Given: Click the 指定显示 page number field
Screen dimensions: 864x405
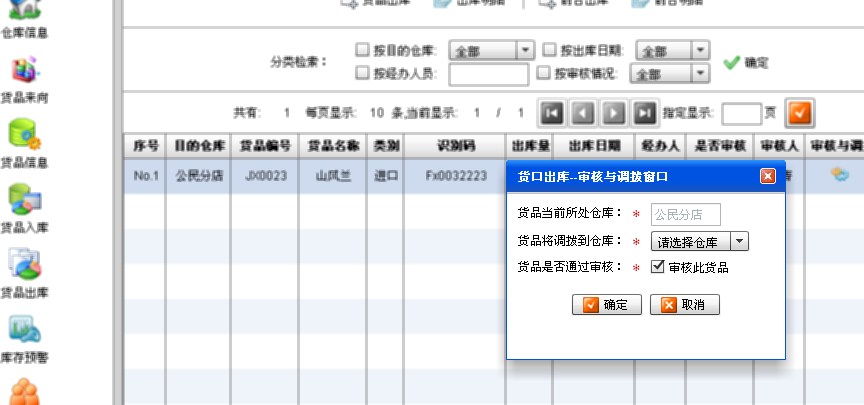Looking at the screenshot, I should point(741,114).
